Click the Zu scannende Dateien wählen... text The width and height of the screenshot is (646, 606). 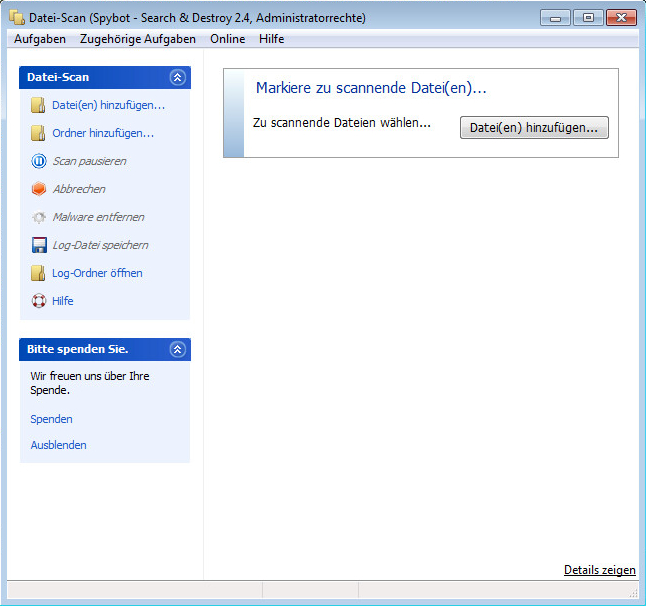tap(342, 122)
